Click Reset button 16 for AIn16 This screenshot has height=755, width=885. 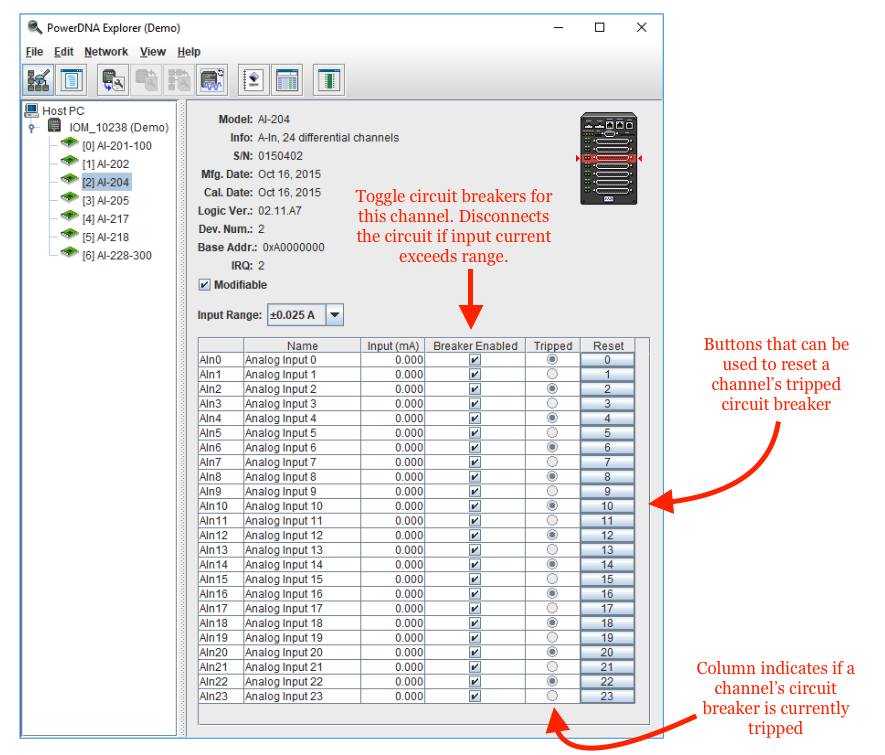[607, 594]
